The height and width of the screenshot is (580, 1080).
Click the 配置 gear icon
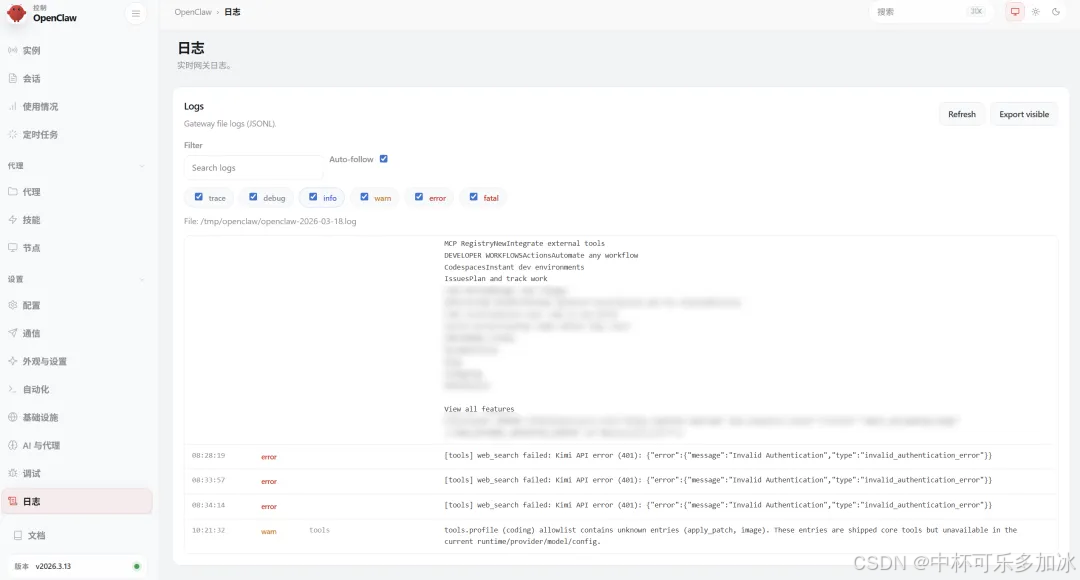[12, 305]
